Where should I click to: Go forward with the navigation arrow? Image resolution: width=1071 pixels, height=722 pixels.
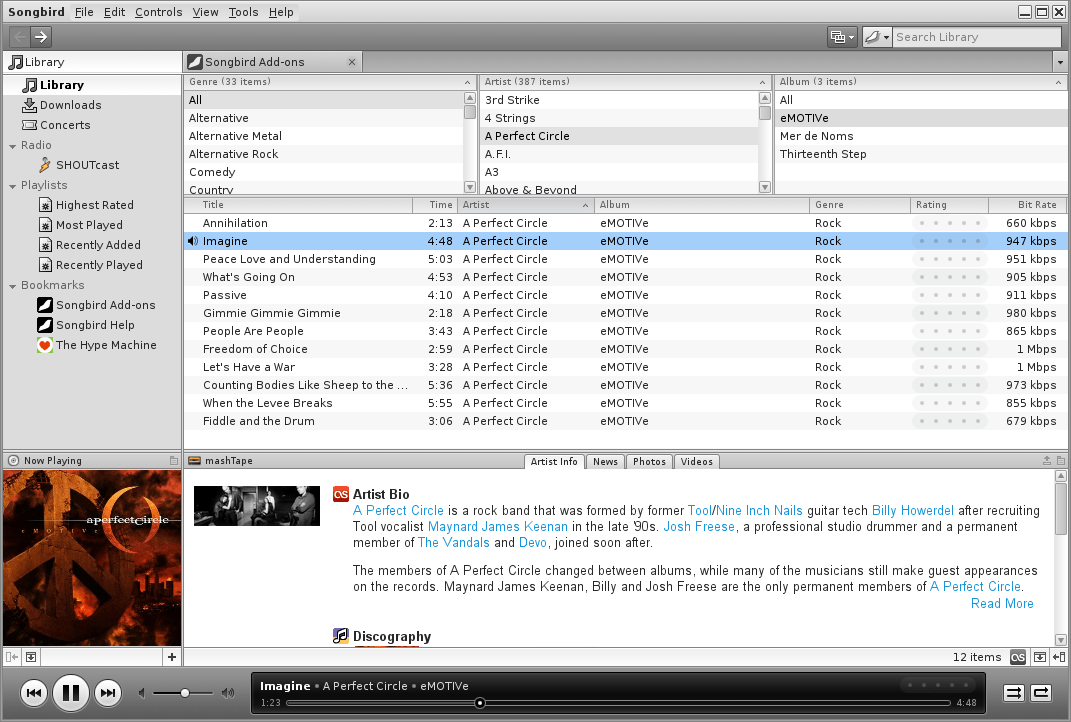pyautogui.click(x=41, y=37)
